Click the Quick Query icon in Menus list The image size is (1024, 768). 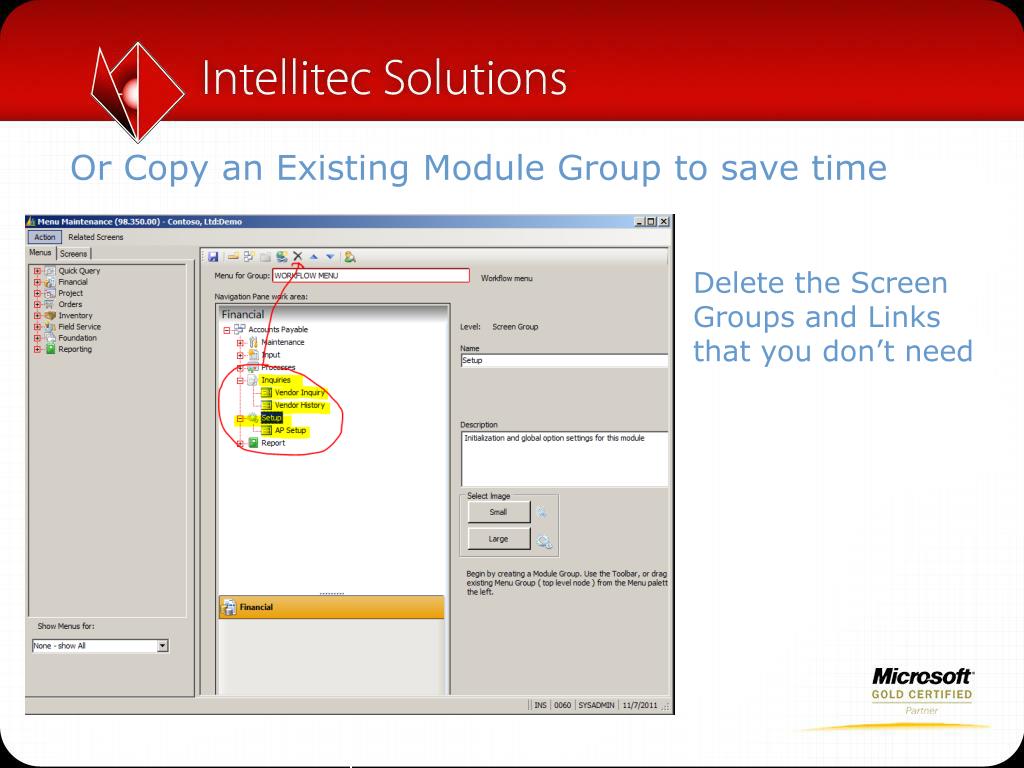(50, 271)
